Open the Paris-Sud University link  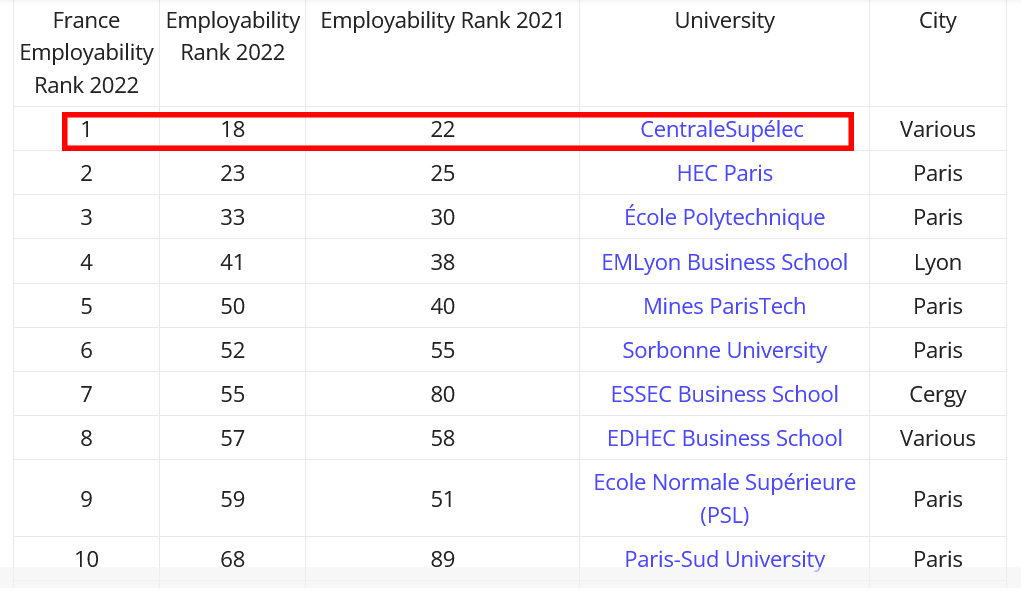pyautogui.click(x=724, y=559)
